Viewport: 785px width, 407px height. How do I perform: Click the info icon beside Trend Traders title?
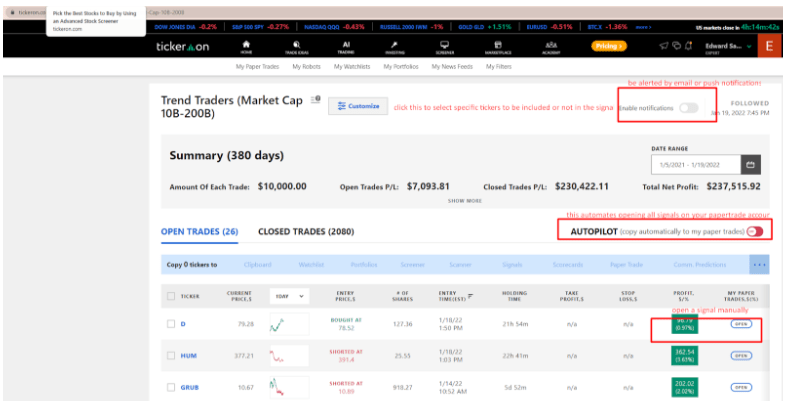[315, 100]
